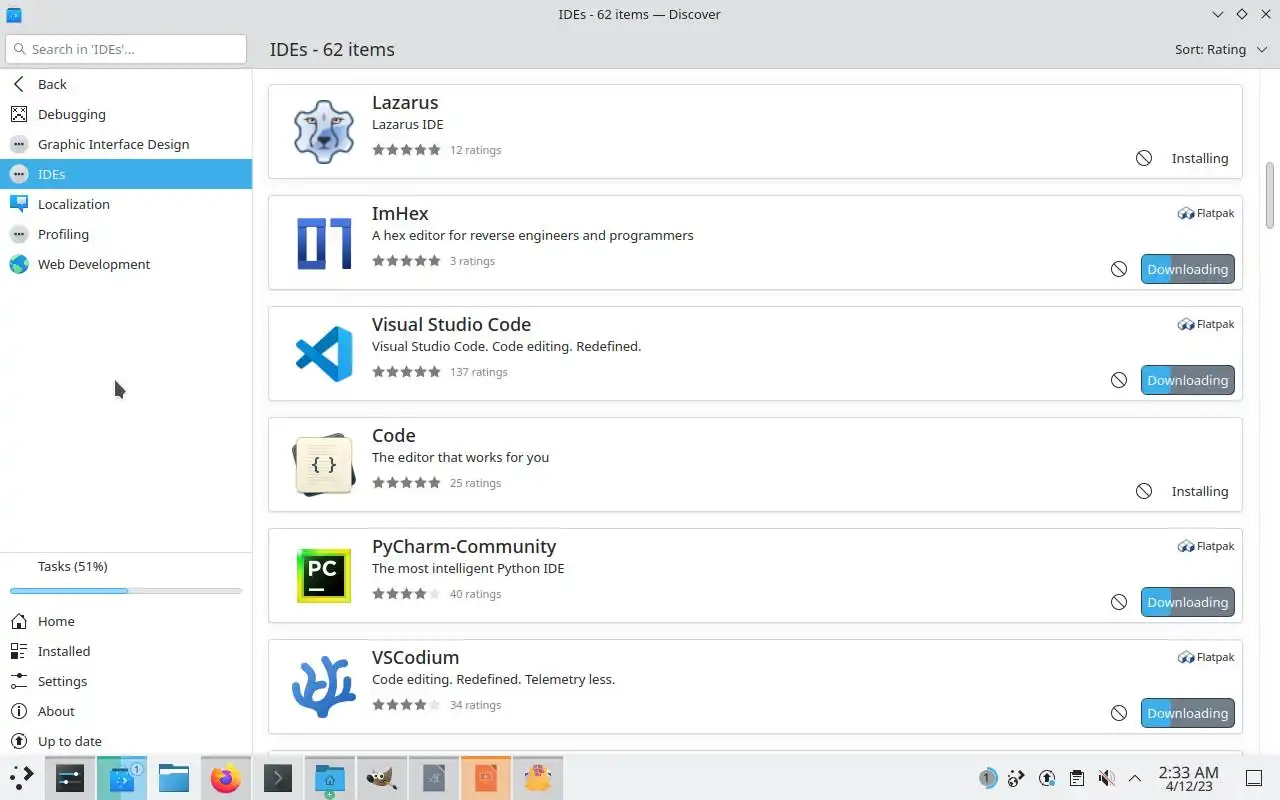Cancel the Visual Studio Code download
The width and height of the screenshot is (1280, 800).
[x=1119, y=380]
